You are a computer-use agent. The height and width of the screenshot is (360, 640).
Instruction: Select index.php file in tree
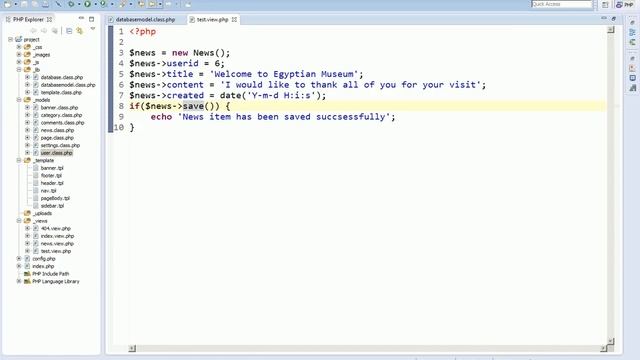[43, 266]
